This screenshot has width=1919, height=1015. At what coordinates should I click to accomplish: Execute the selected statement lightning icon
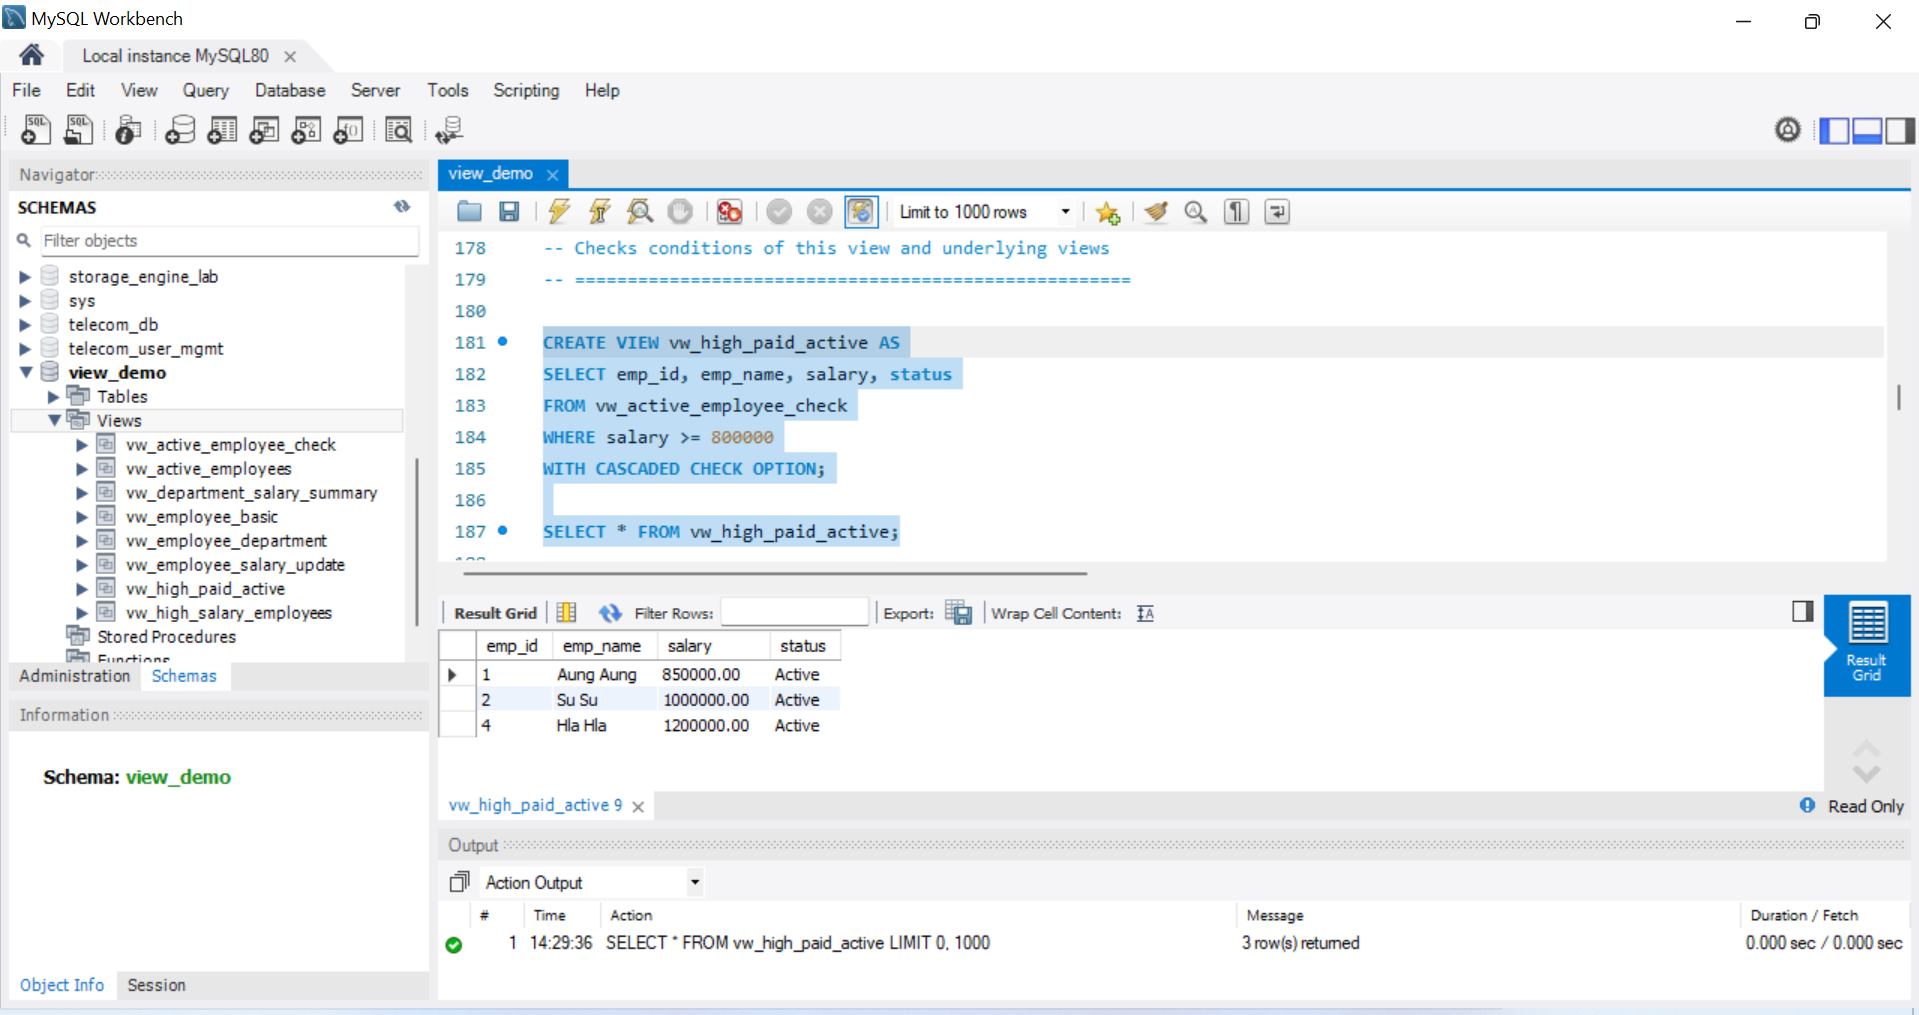coord(559,211)
